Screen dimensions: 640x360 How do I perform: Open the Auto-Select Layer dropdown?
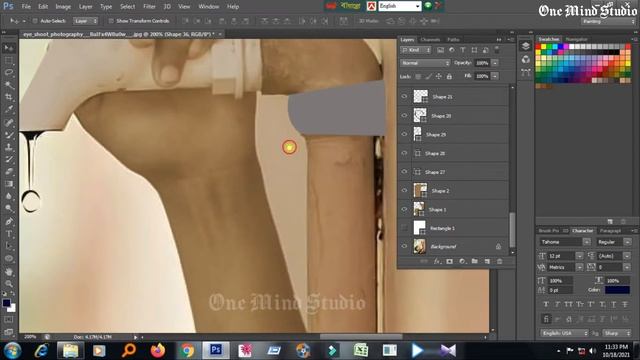(x=86, y=21)
